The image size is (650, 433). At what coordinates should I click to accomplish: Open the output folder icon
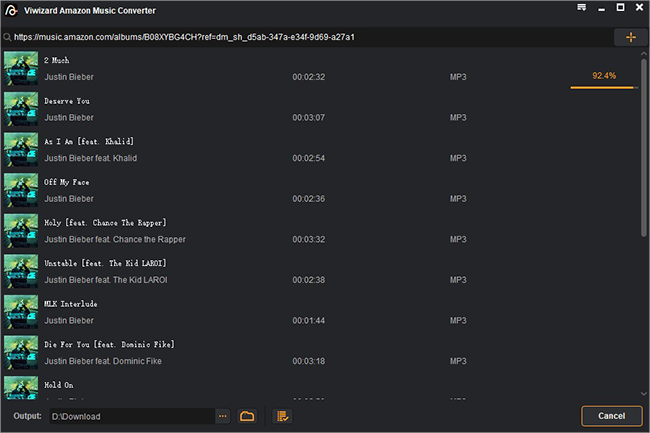coord(247,416)
